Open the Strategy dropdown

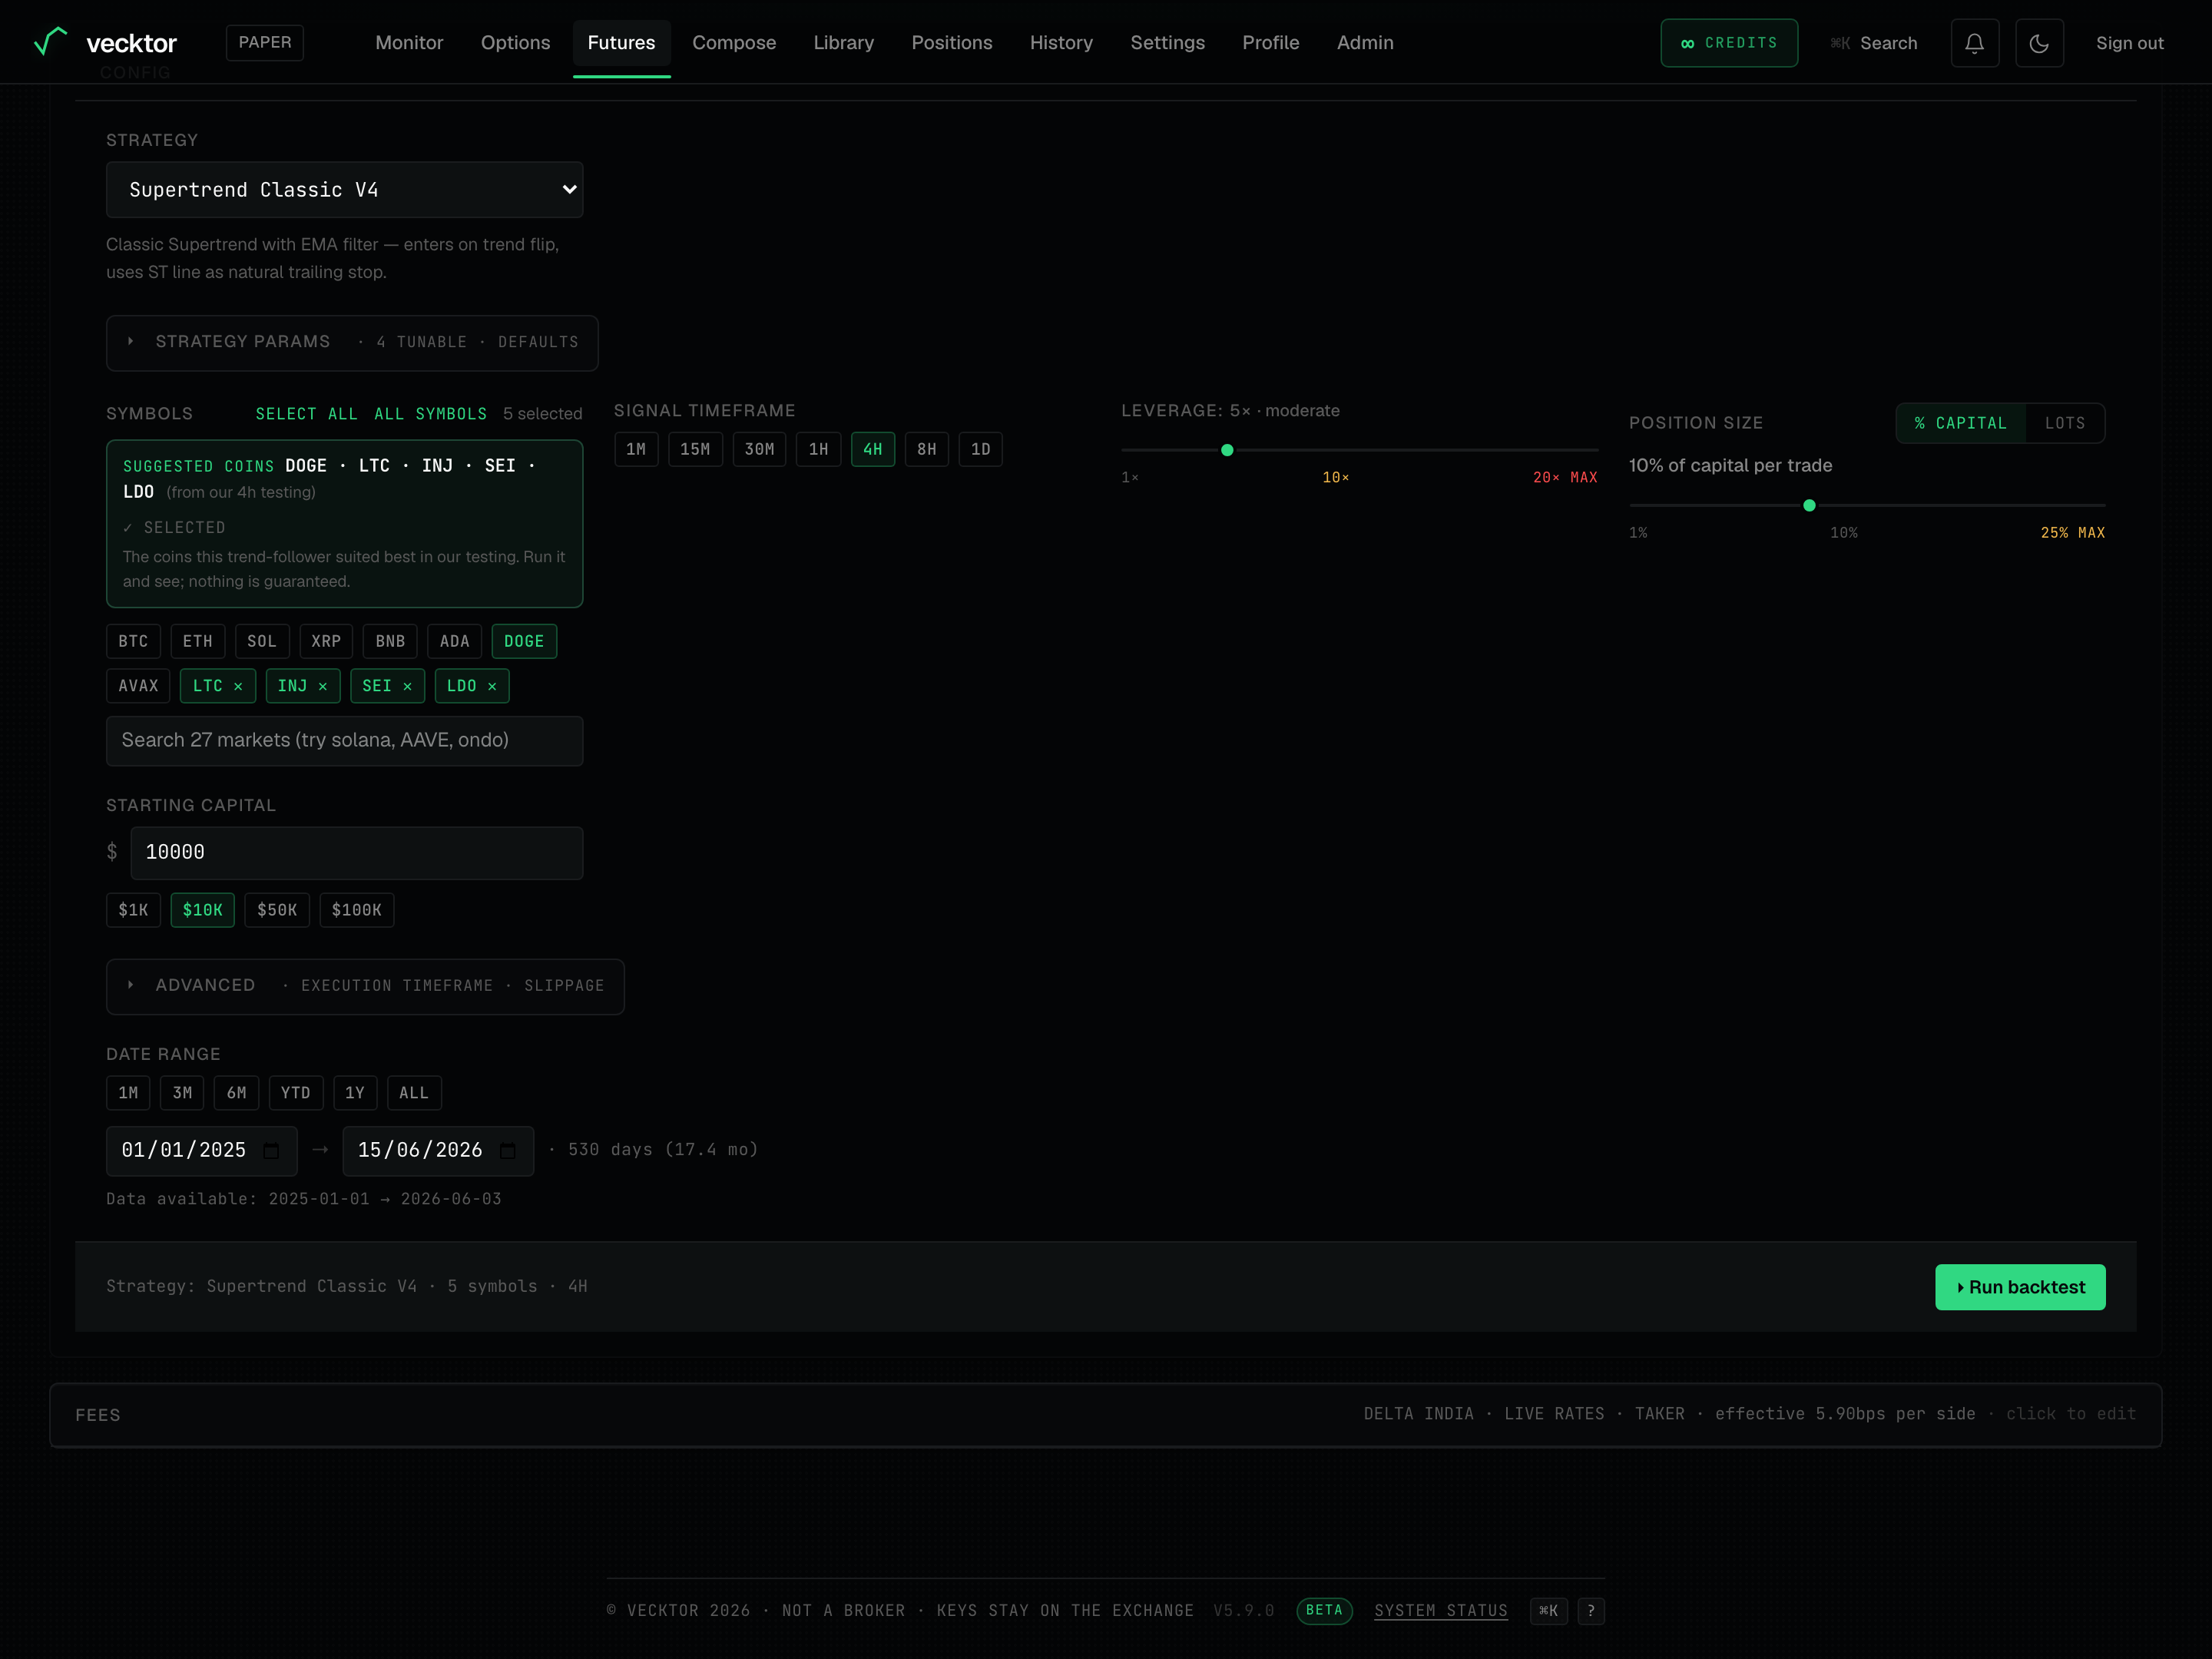coord(345,190)
